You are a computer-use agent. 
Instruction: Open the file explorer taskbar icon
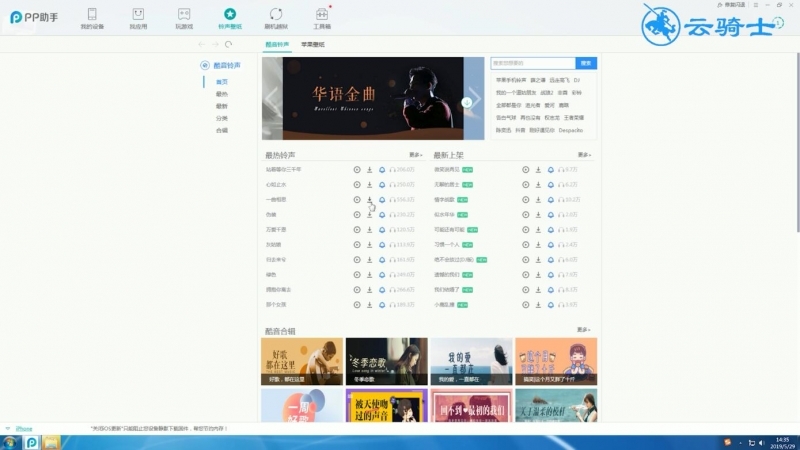click(51, 442)
